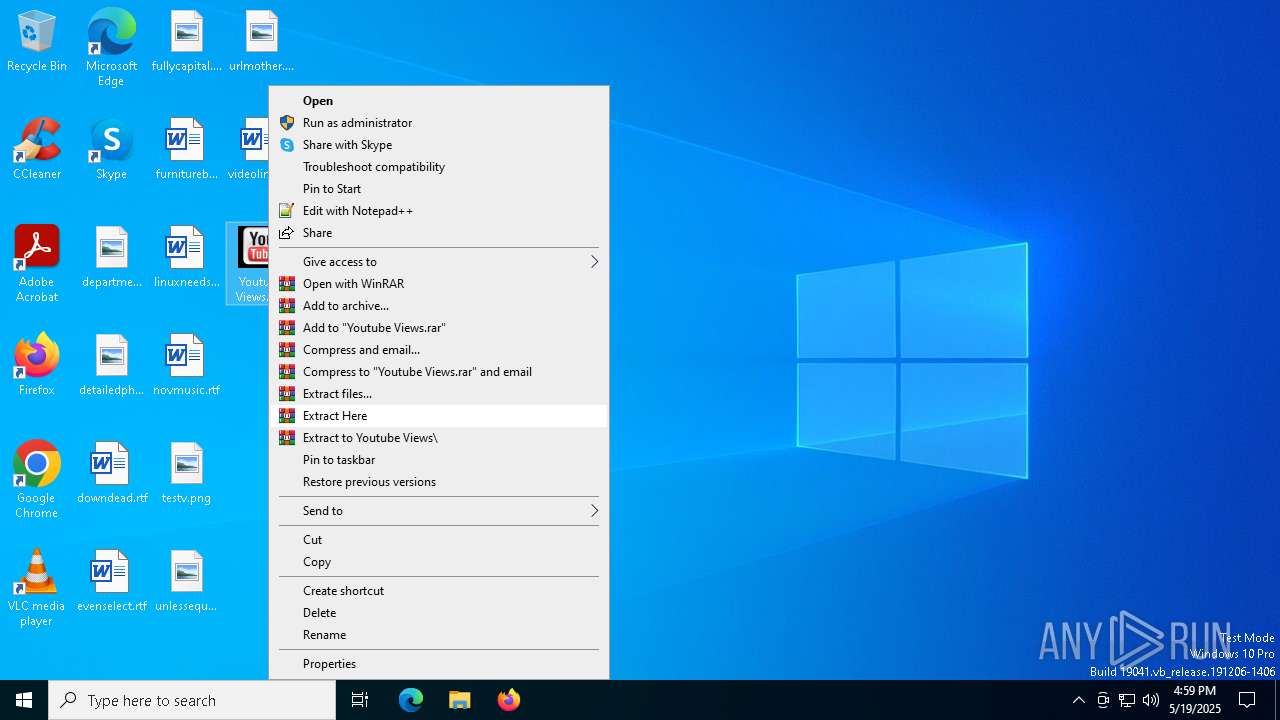This screenshot has width=1280, height=720.
Task: Choose Share with Skype
Action: point(439,145)
